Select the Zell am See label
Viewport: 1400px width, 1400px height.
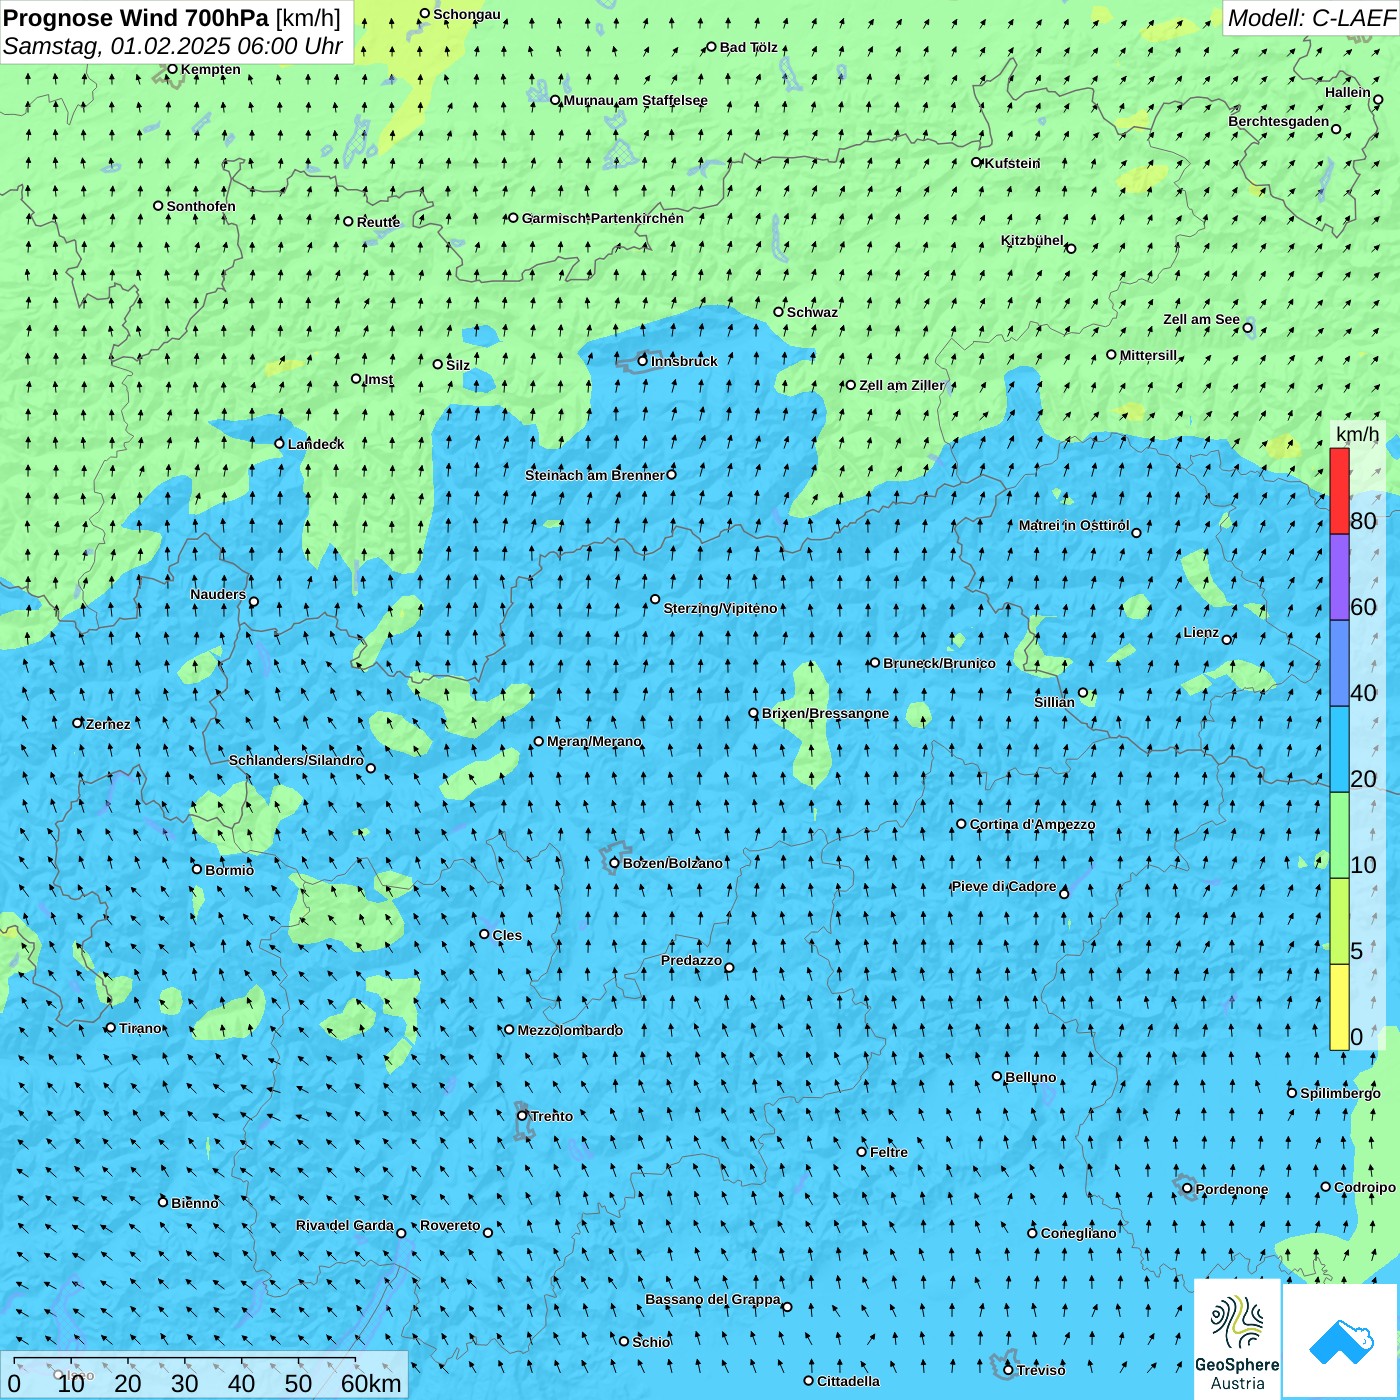point(1201,319)
